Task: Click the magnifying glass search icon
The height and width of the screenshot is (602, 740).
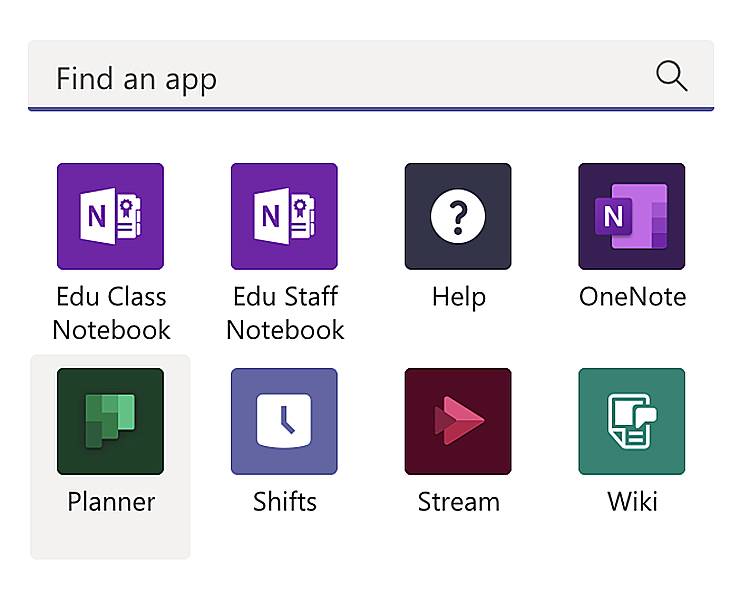Action: click(672, 75)
